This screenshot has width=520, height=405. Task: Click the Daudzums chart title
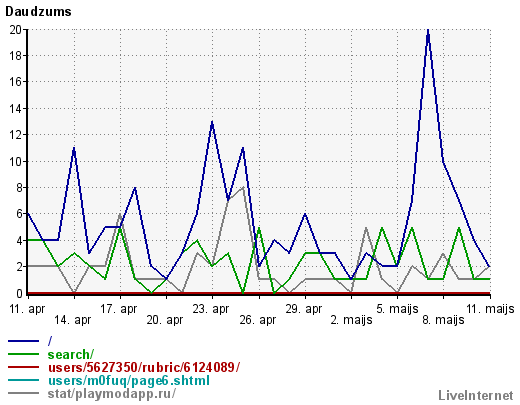pyautogui.click(x=38, y=12)
